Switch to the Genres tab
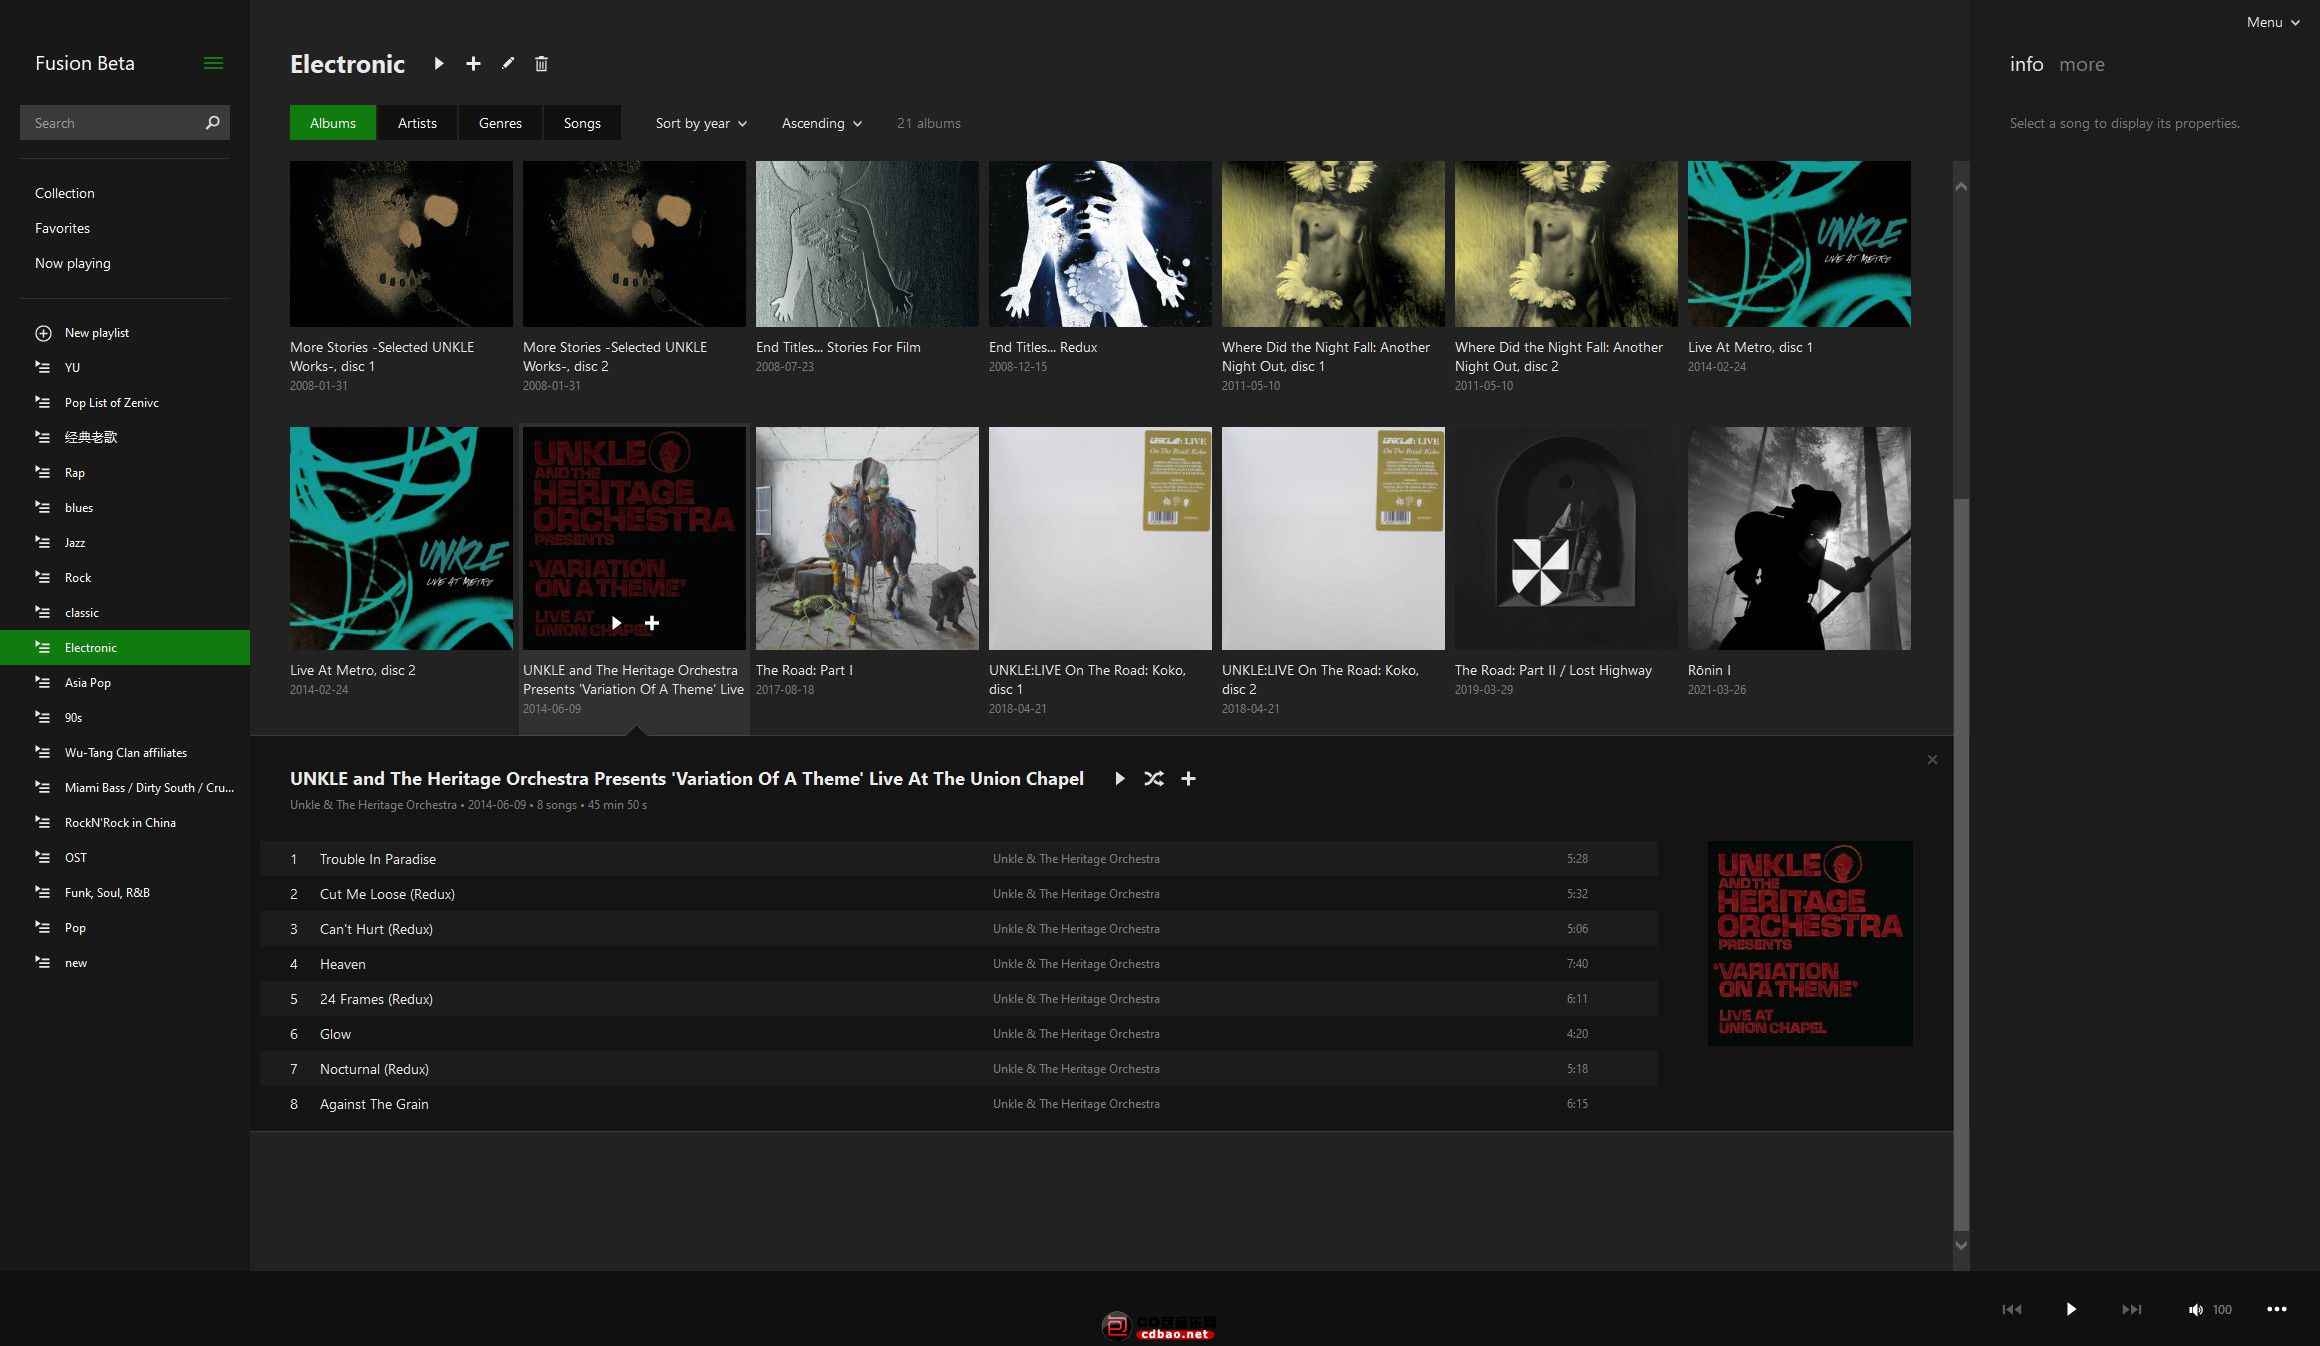This screenshot has height=1346, width=2320. point(500,122)
